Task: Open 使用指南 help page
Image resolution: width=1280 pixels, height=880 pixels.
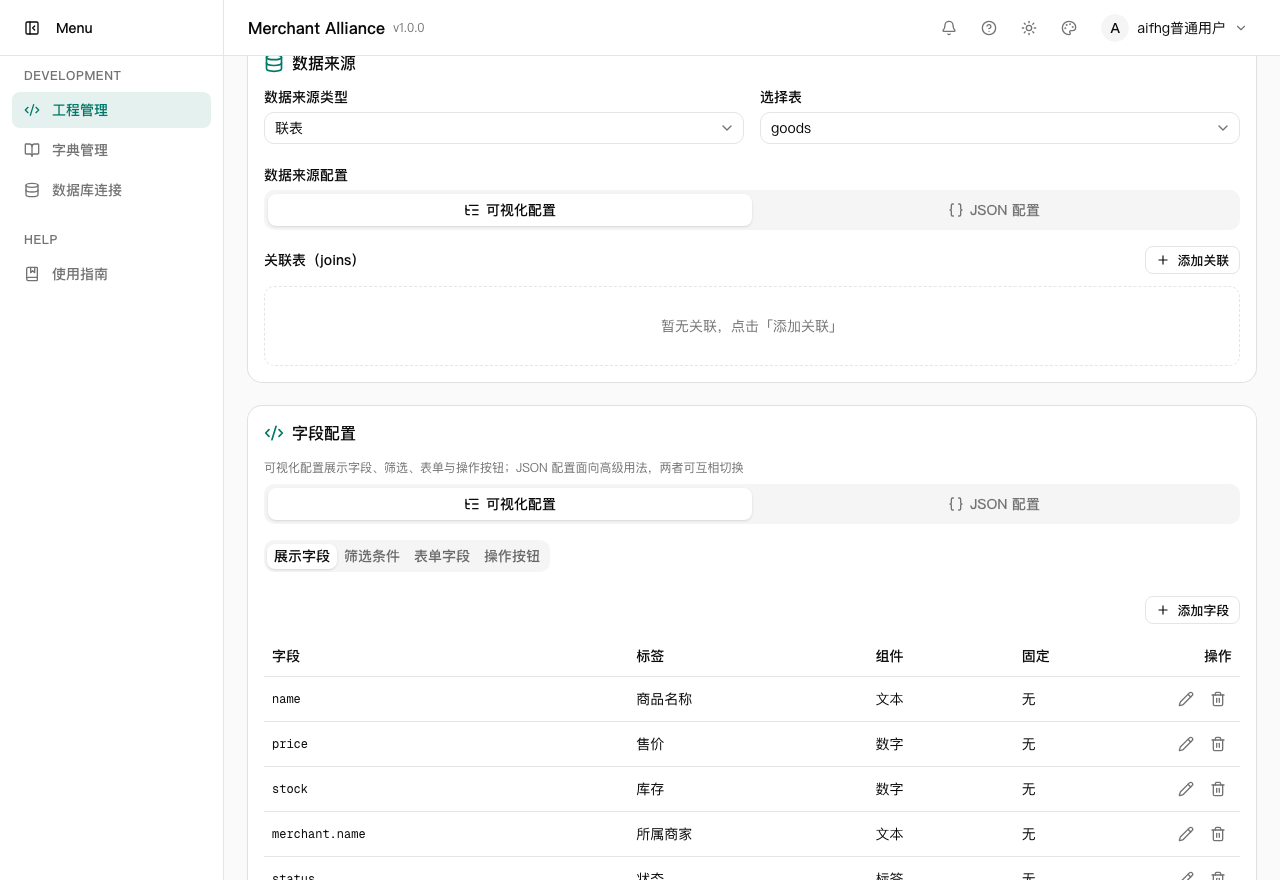Action: pyautogui.click(x=111, y=274)
